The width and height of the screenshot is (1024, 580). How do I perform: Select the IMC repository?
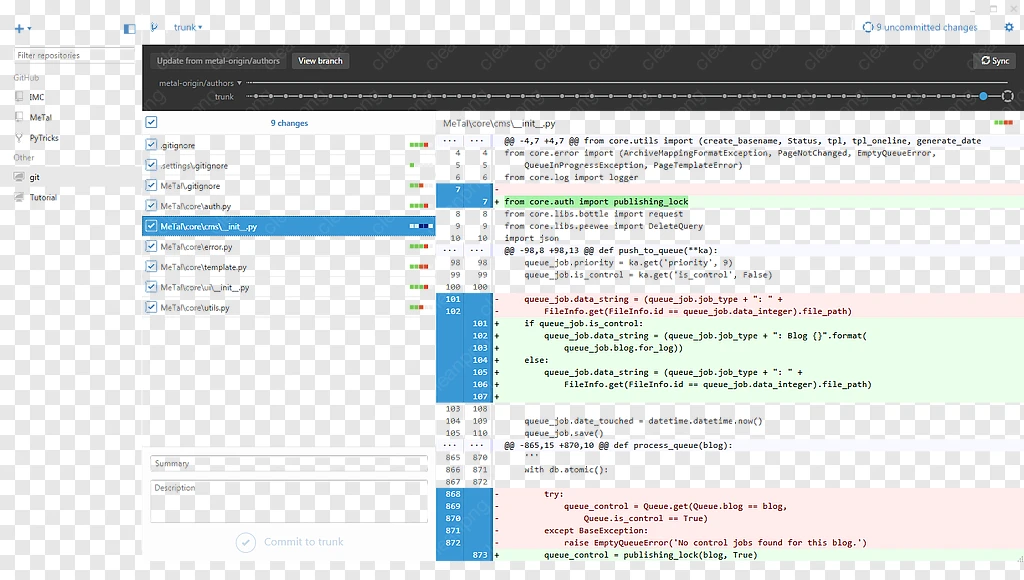point(37,97)
